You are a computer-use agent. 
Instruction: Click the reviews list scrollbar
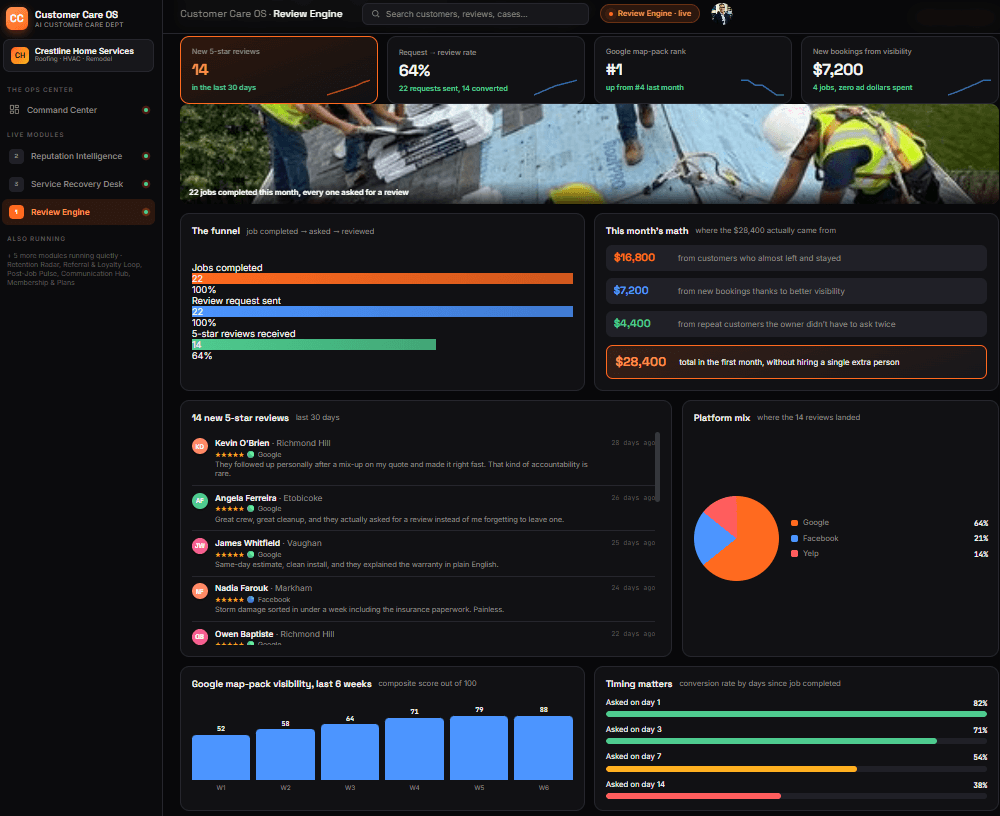(x=657, y=467)
